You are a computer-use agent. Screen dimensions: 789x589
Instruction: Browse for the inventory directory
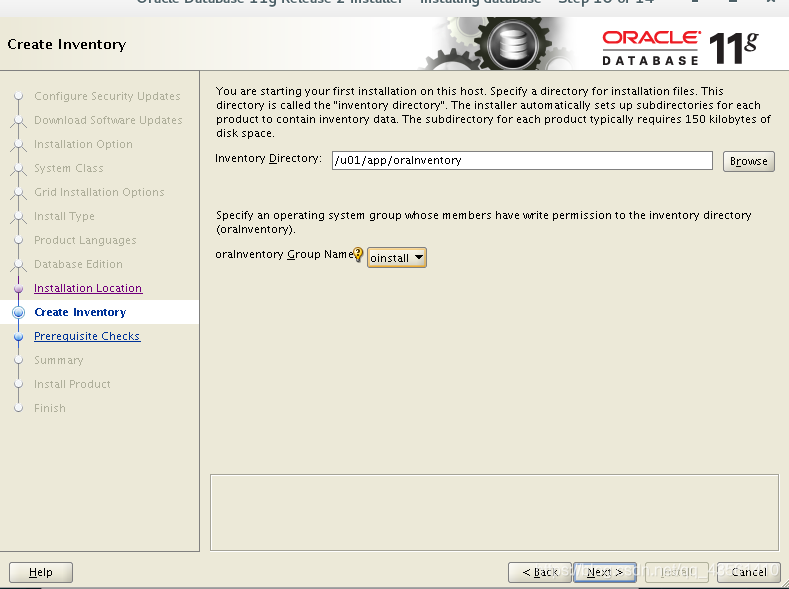(748, 161)
